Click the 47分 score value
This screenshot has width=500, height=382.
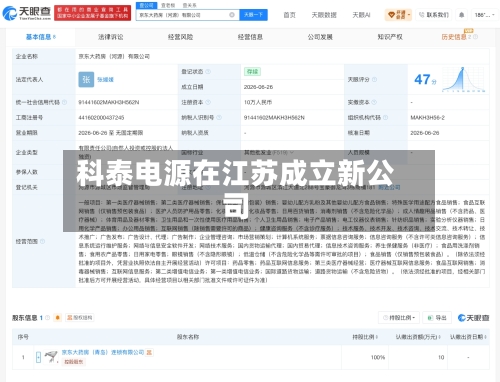click(x=425, y=80)
